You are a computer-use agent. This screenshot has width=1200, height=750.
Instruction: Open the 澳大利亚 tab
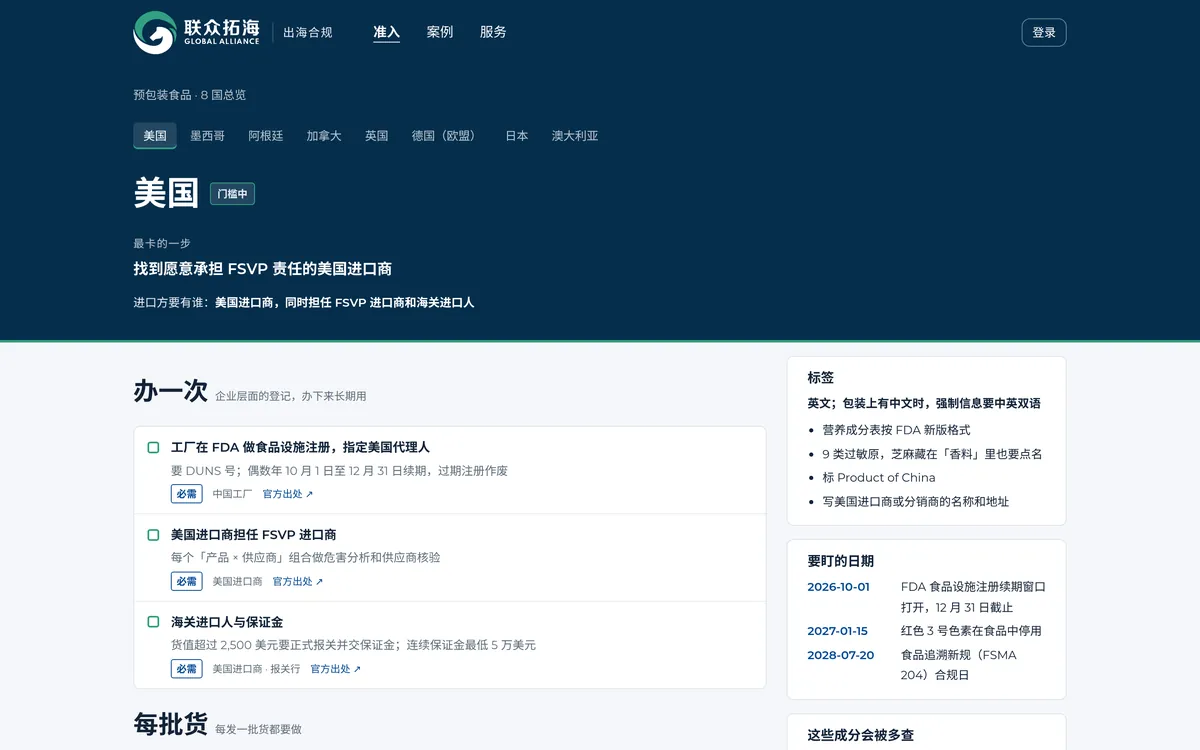click(575, 136)
